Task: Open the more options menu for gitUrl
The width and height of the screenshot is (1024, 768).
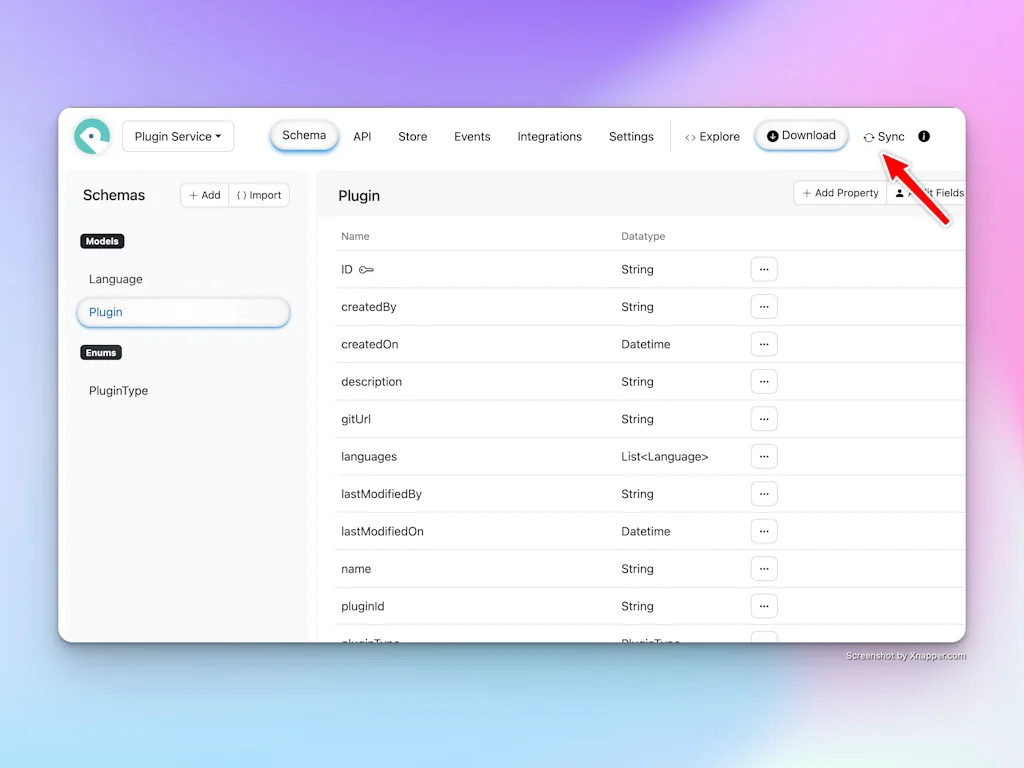Action: pyautogui.click(x=764, y=419)
